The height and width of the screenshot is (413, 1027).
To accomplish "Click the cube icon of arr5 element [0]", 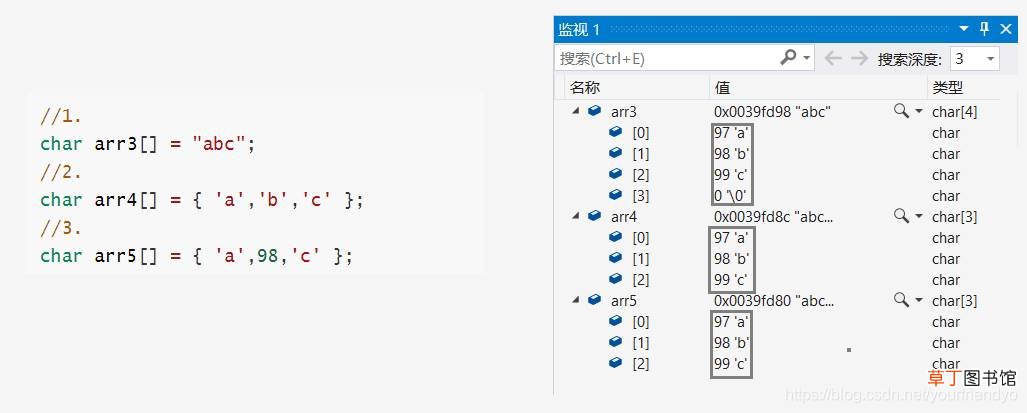I will point(615,320).
